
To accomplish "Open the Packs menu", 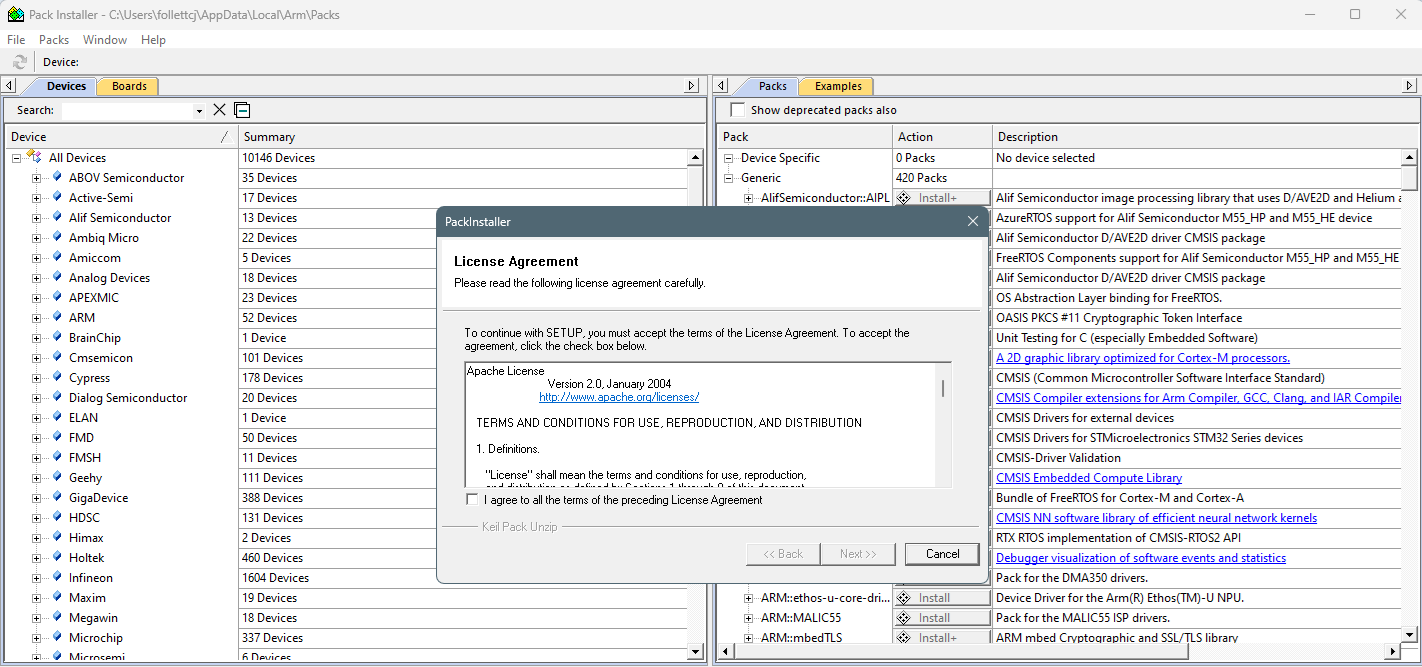I will tap(54, 40).
